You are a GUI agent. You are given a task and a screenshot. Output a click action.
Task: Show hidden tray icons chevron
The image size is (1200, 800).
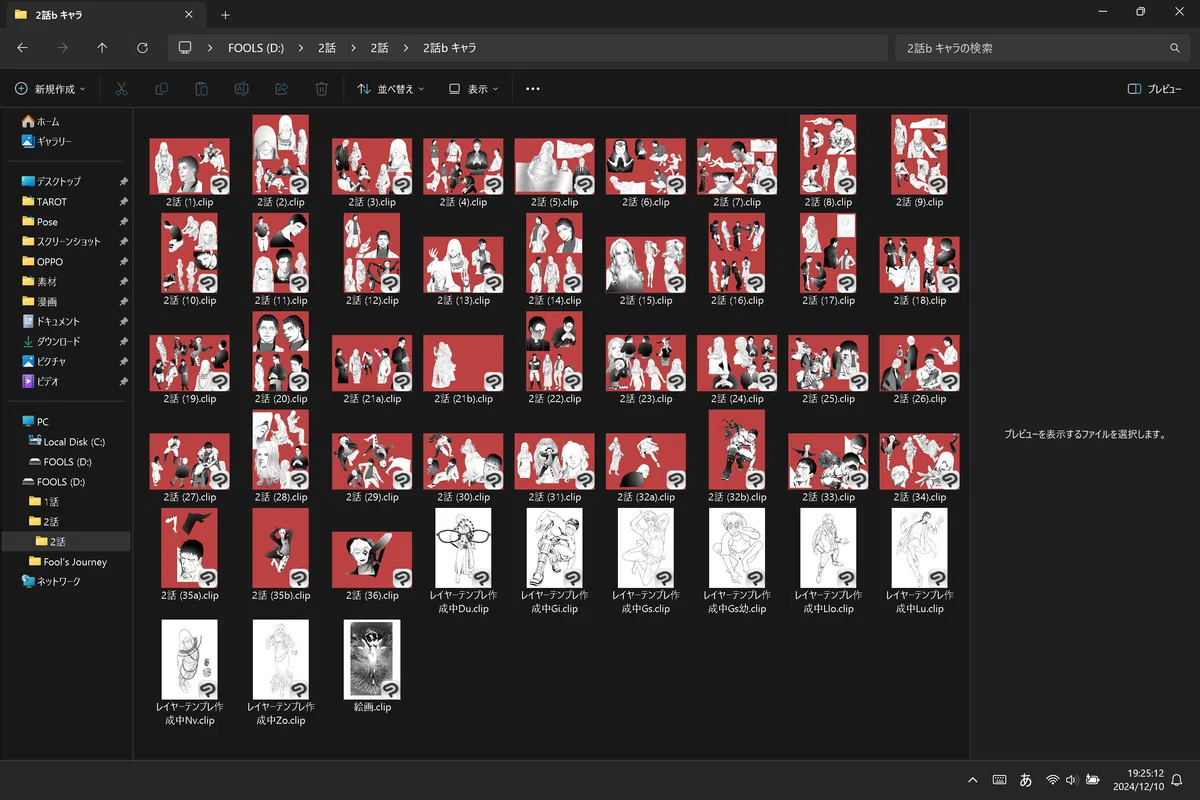tap(972, 779)
